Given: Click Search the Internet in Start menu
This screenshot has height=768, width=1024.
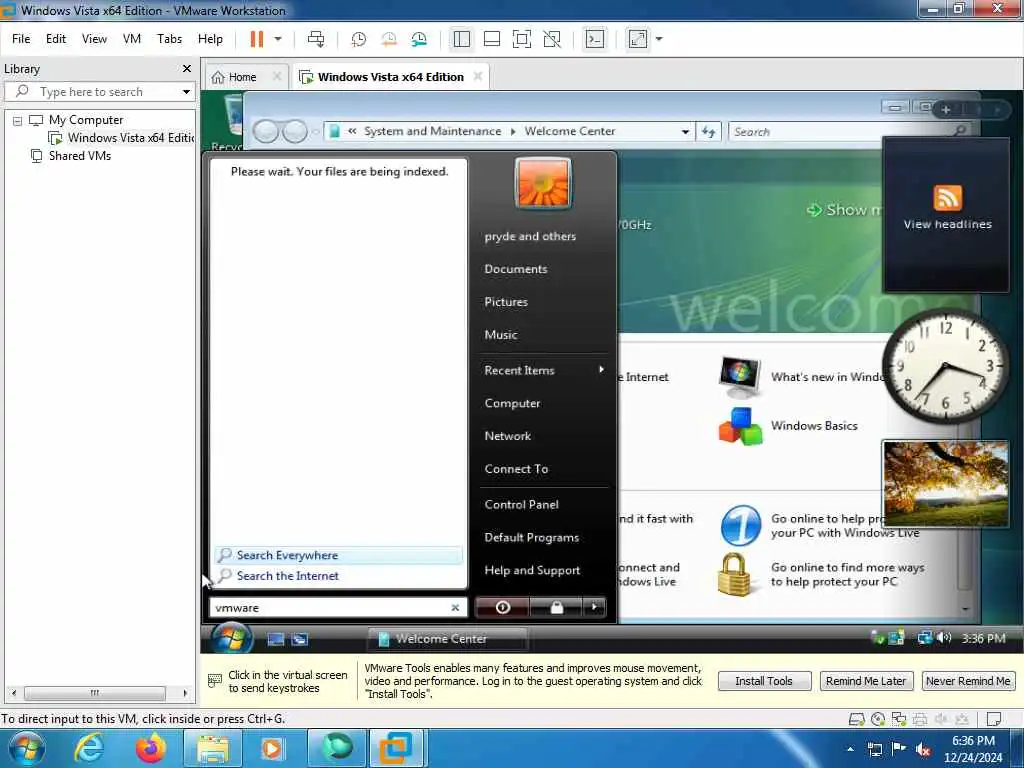Looking at the screenshot, I should 338,576.
